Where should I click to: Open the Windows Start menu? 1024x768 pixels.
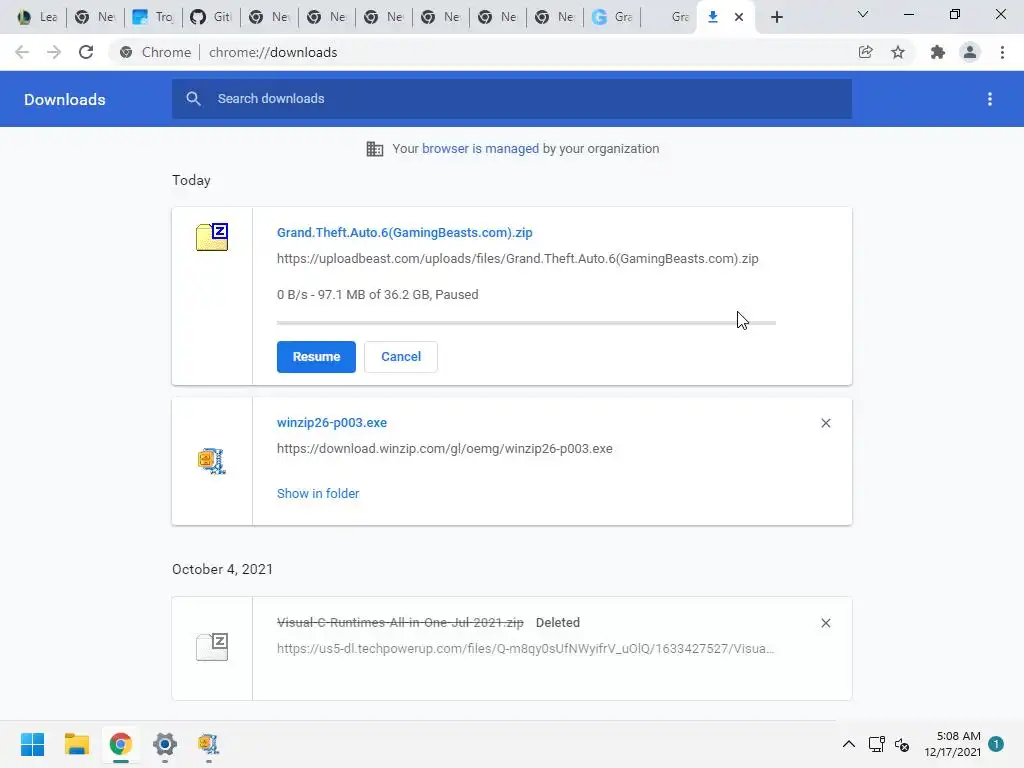32,744
